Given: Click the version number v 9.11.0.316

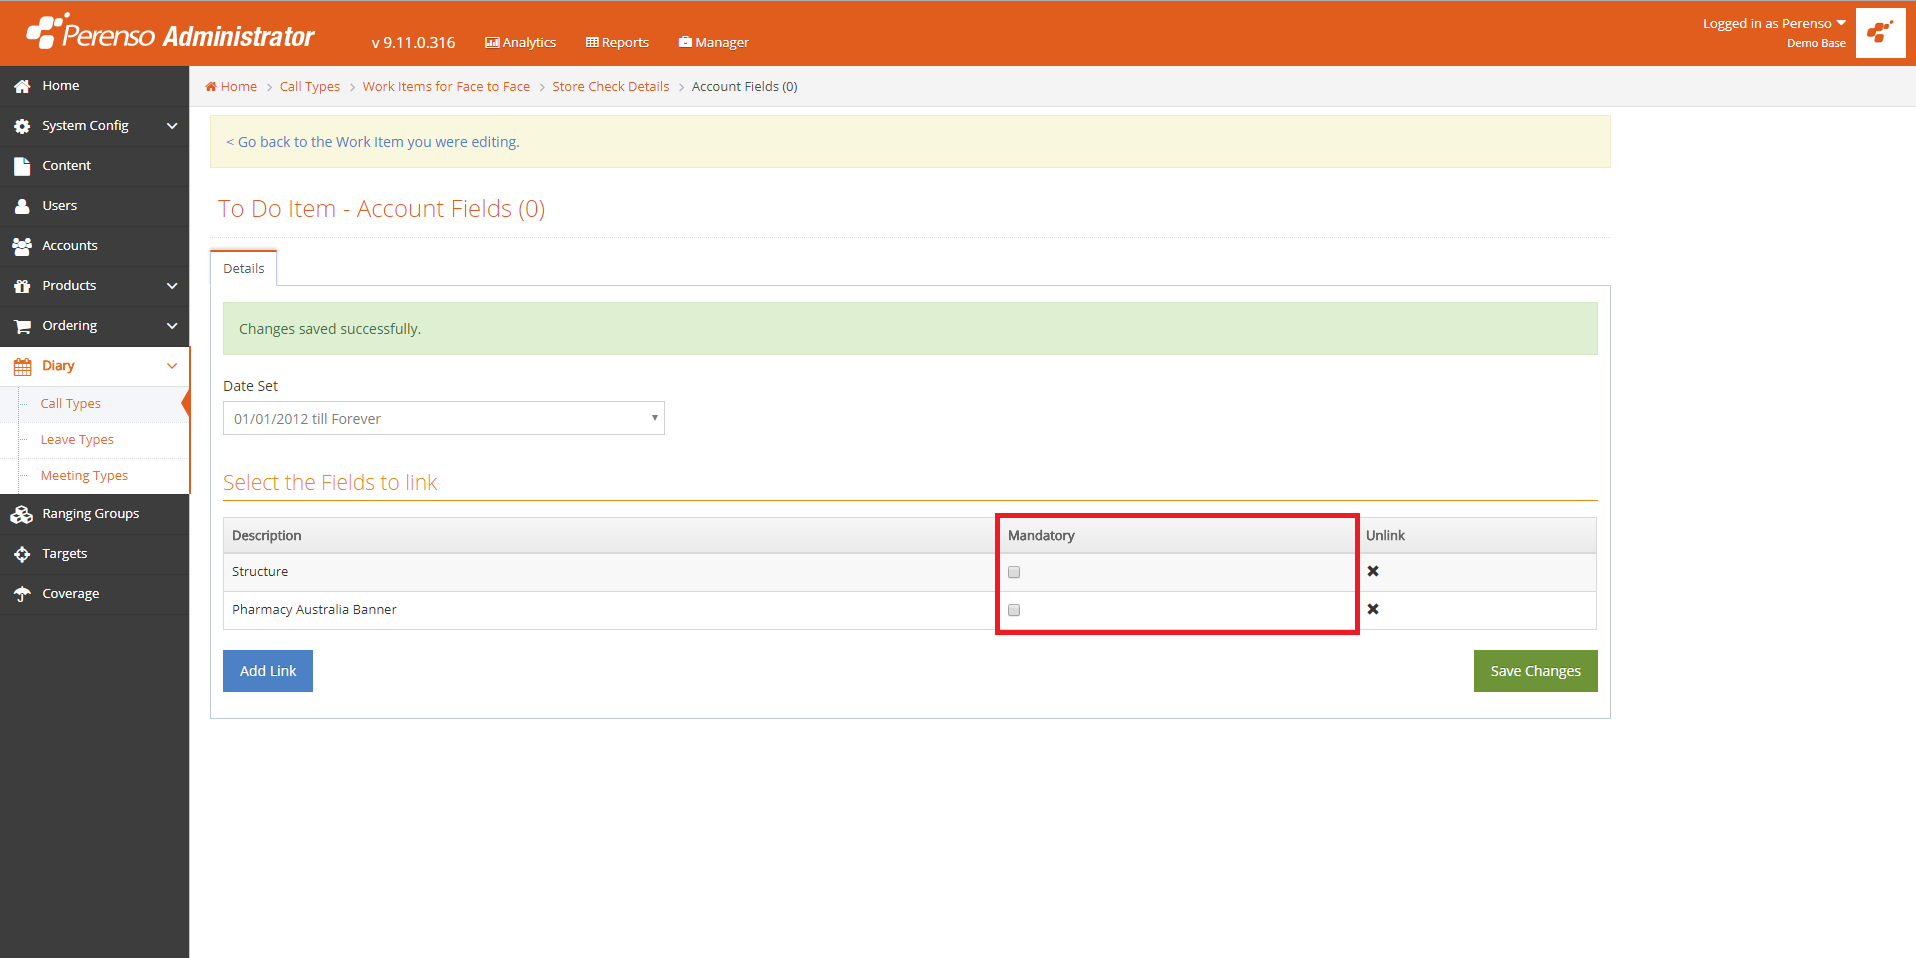Looking at the screenshot, I should pyautogui.click(x=413, y=43).
